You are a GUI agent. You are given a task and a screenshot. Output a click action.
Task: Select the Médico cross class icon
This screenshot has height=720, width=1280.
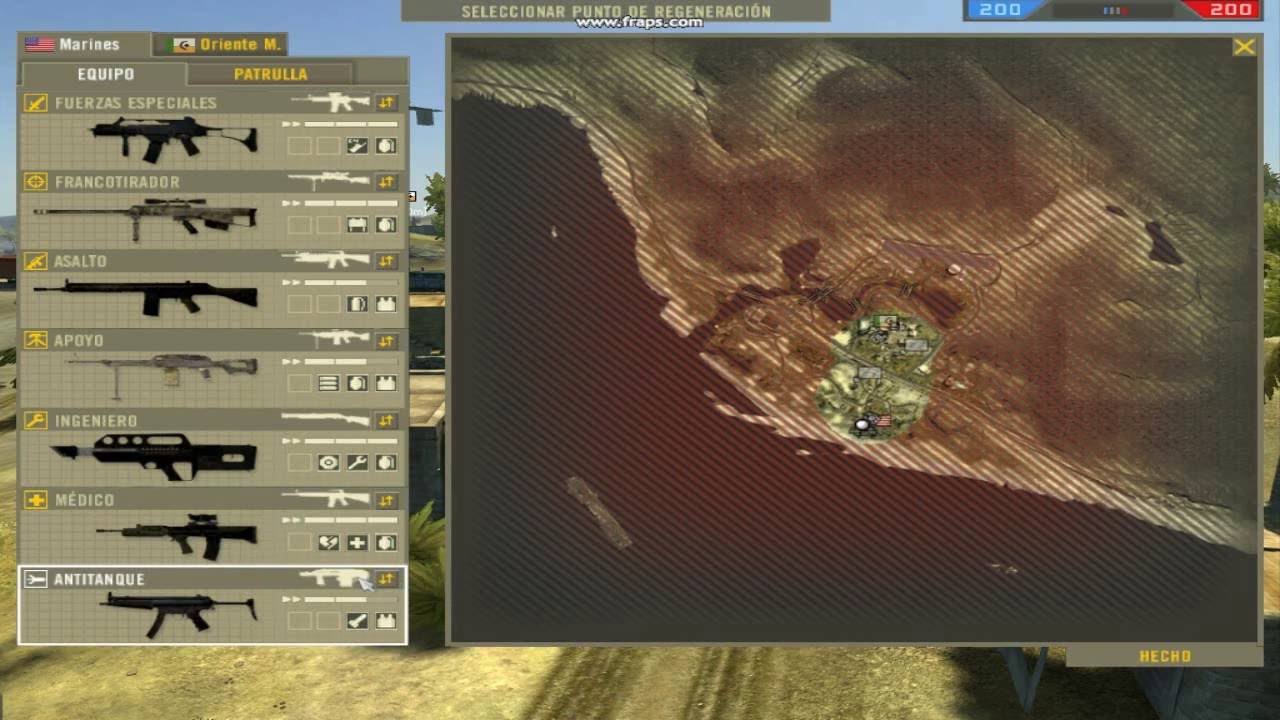pyautogui.click(x=36, y=499)
